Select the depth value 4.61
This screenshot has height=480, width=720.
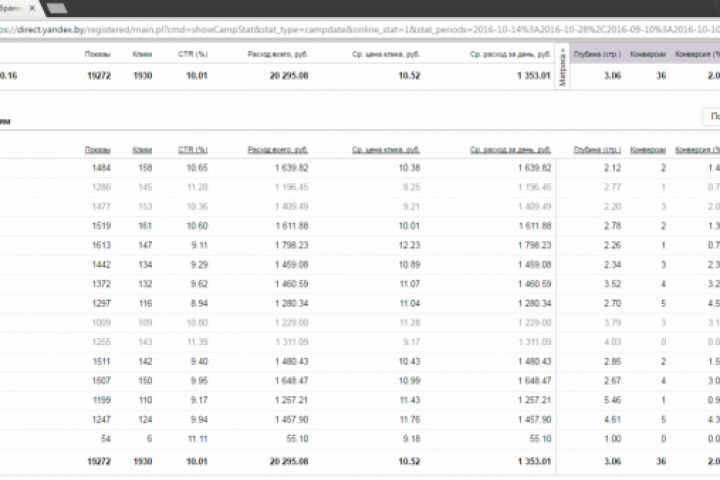(x=613, y=419)
